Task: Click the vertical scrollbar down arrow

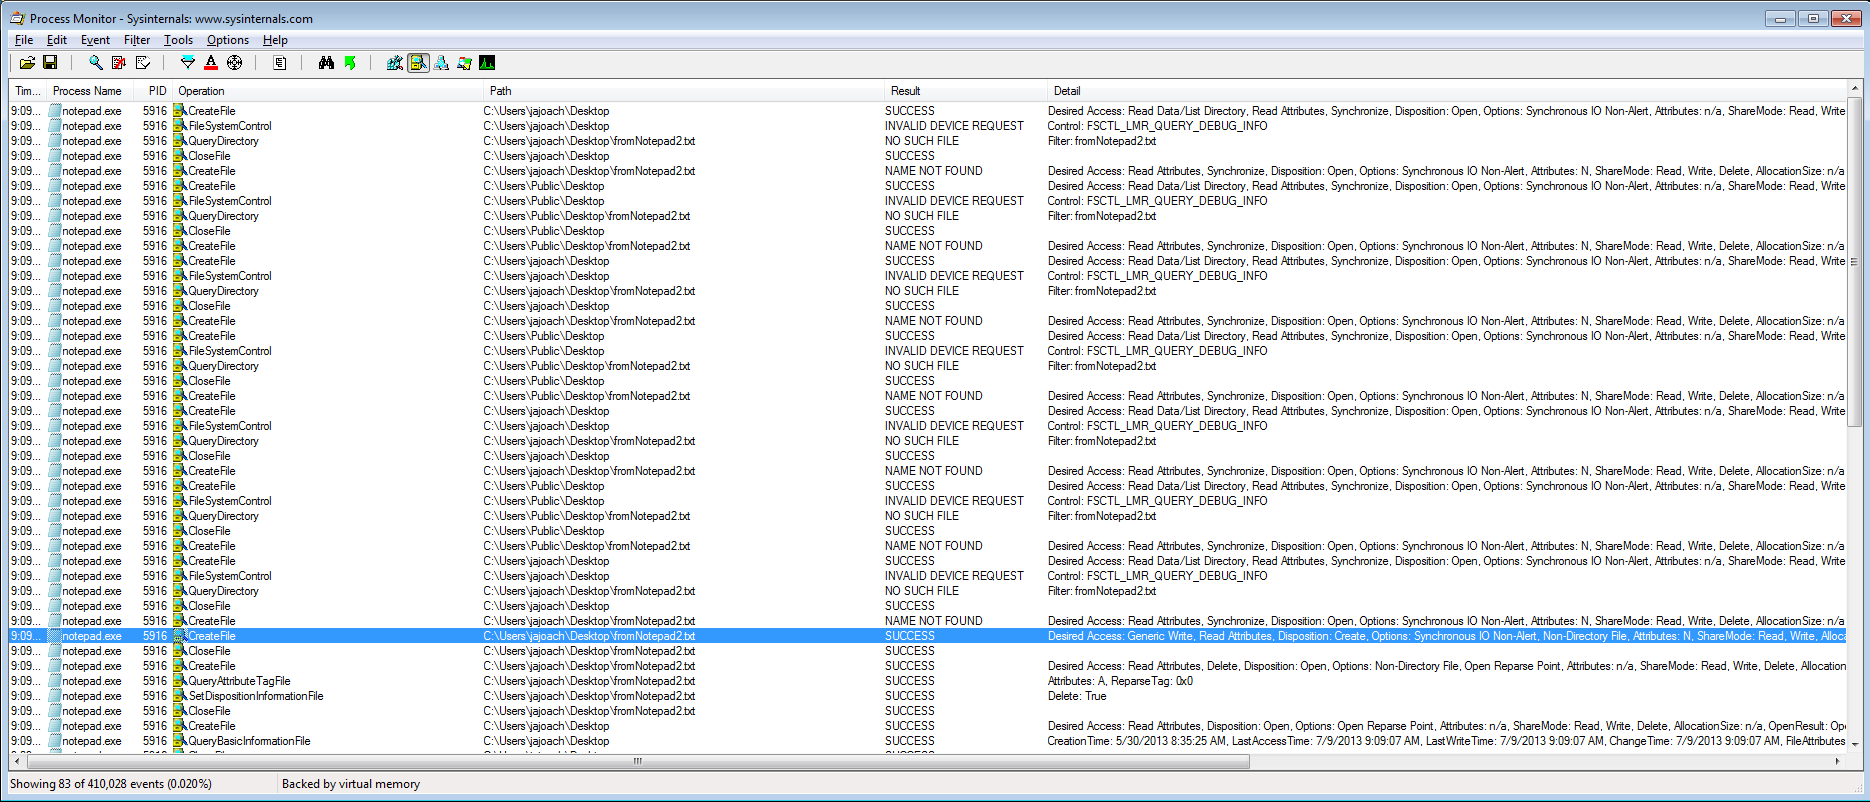Action: pyautogui.click(x=1854, y=745)
